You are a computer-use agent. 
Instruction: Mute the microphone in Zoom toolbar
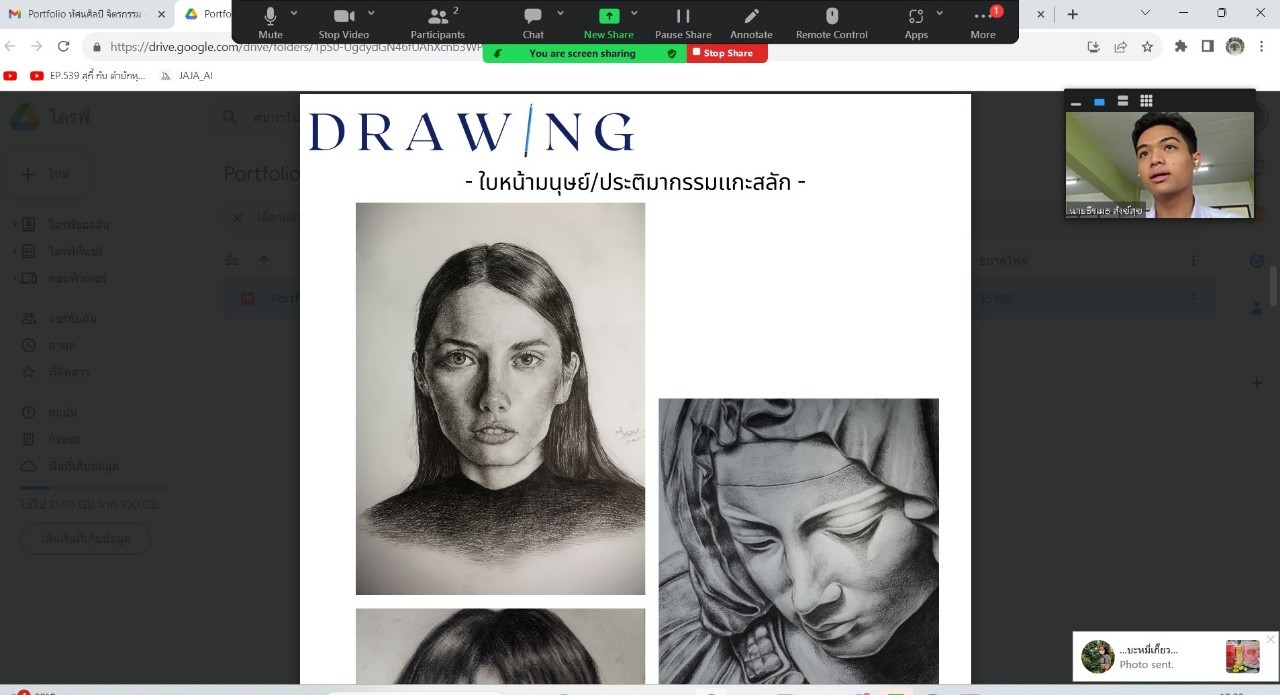(270, 22)
